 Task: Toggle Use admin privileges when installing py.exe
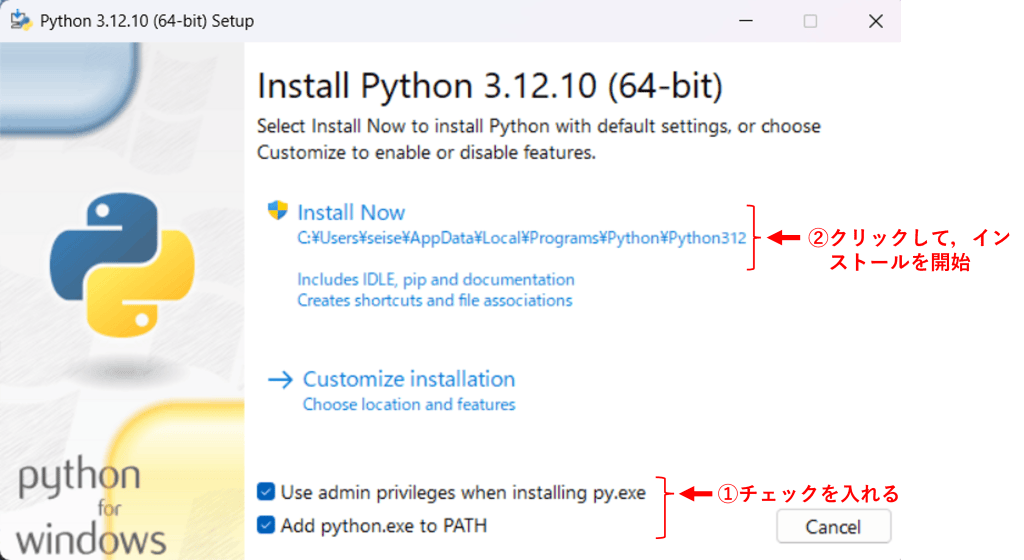click(x=266, y=491)
